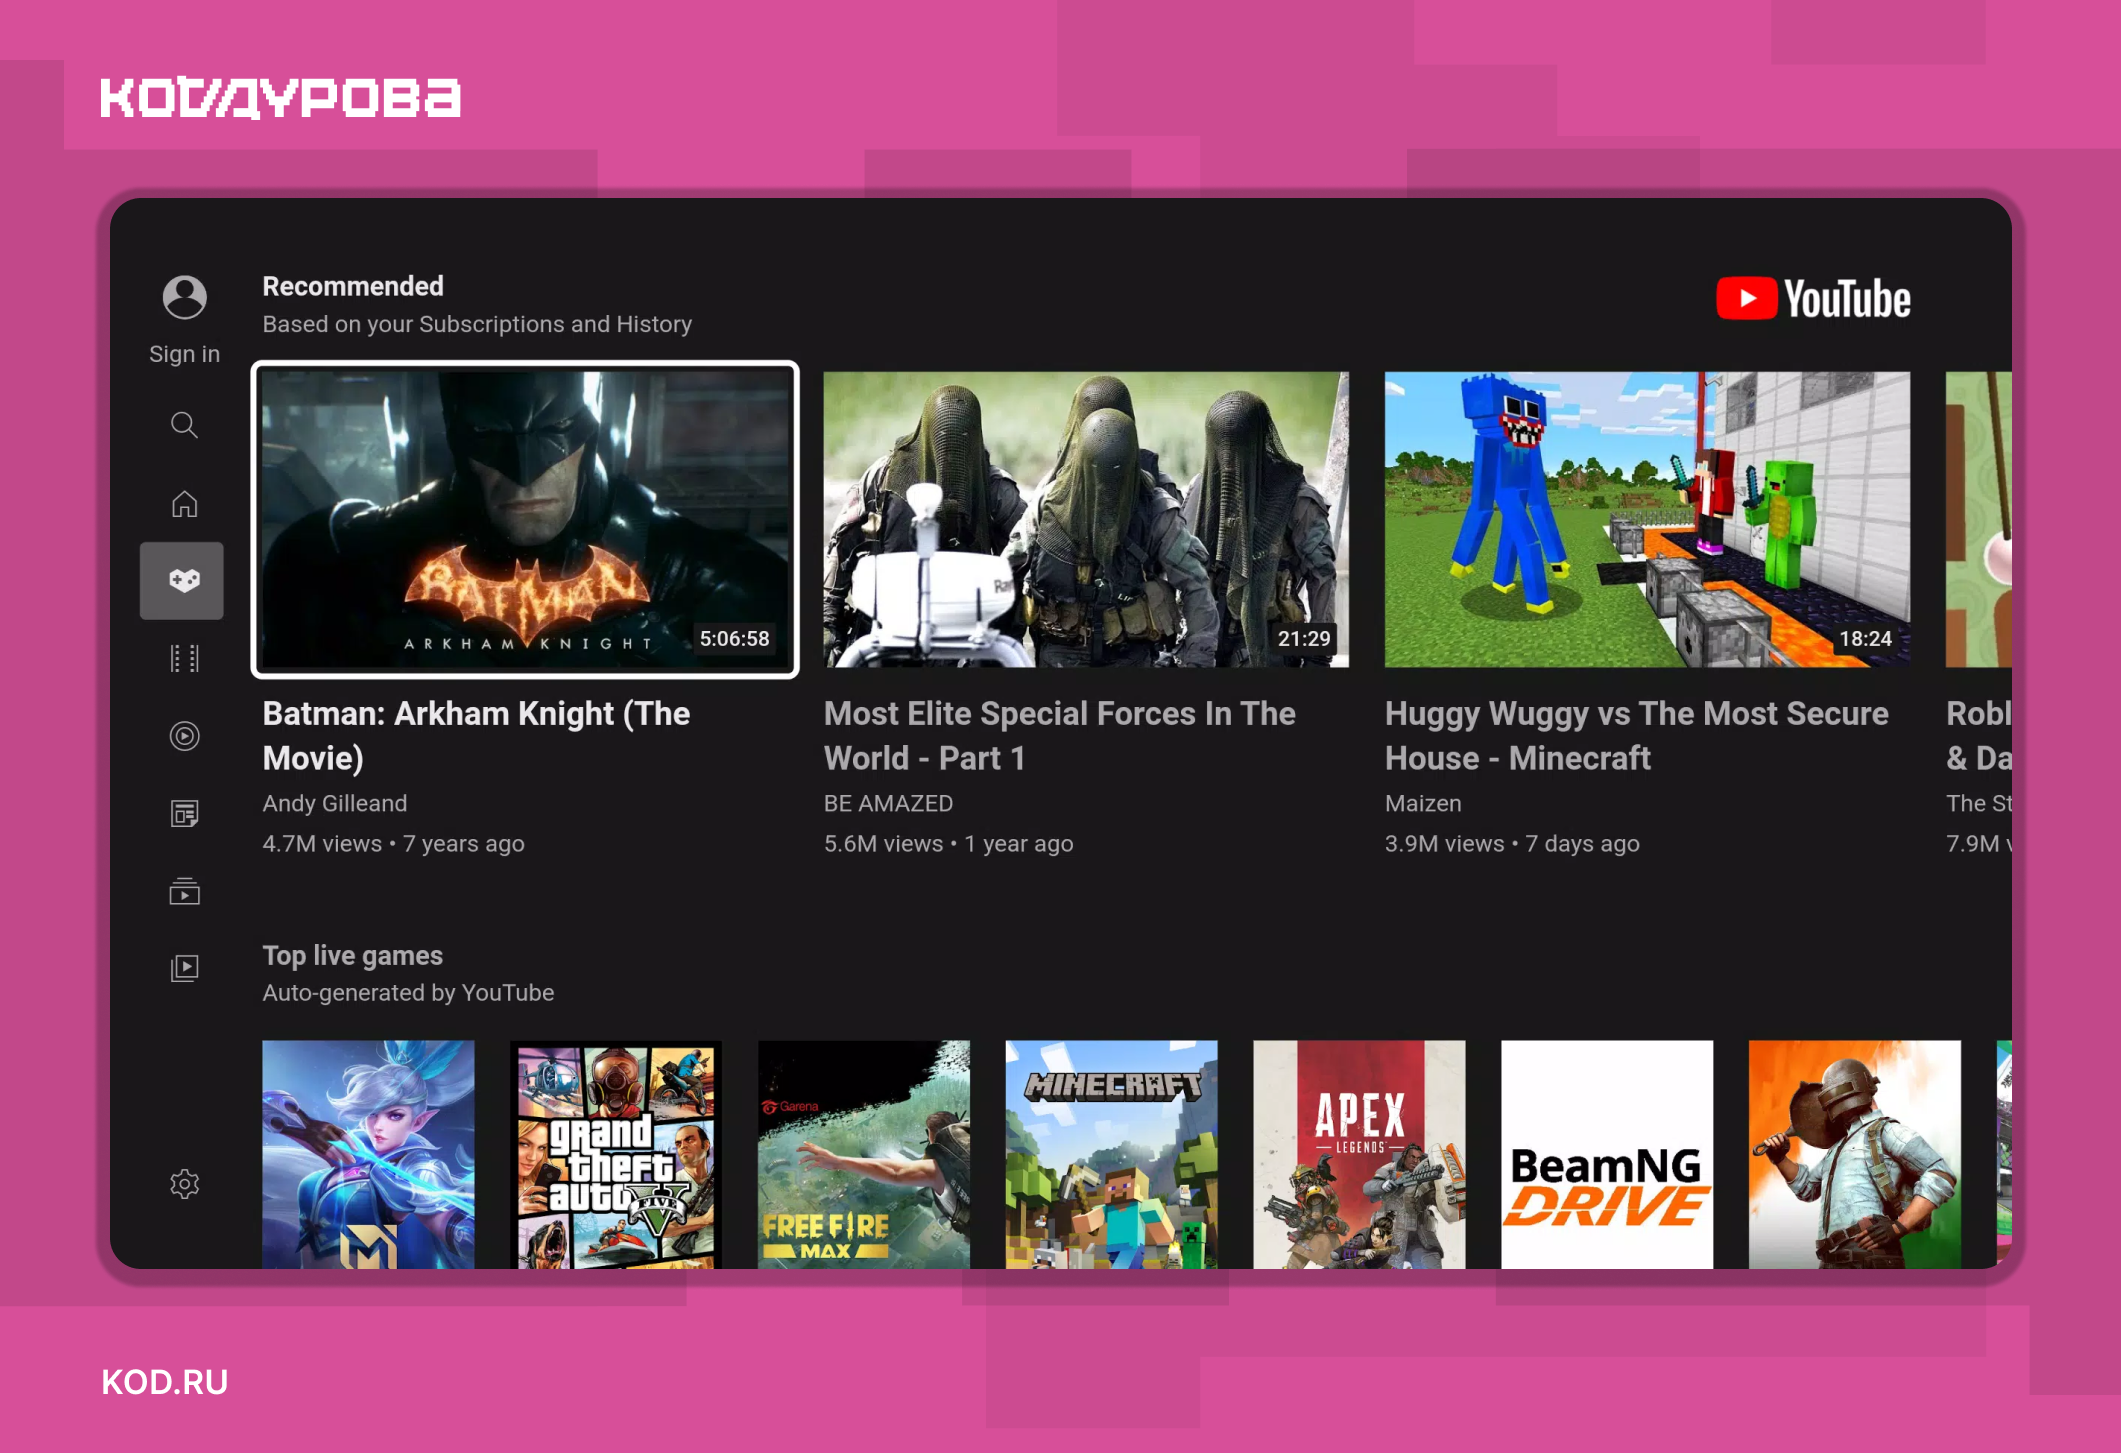Click the 5.6M views 1 year ago text
This screenshot has height=1453, width=2121.
(x=948, y=843)
